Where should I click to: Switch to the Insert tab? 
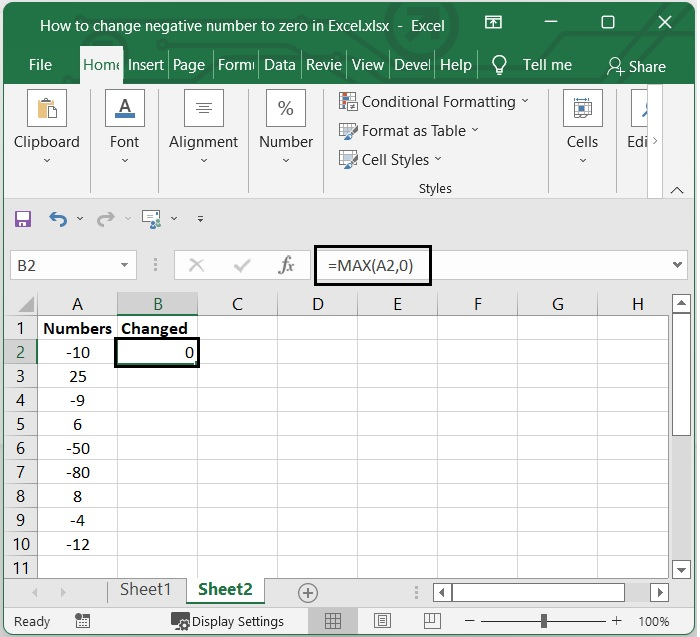[x=146, y=65]
